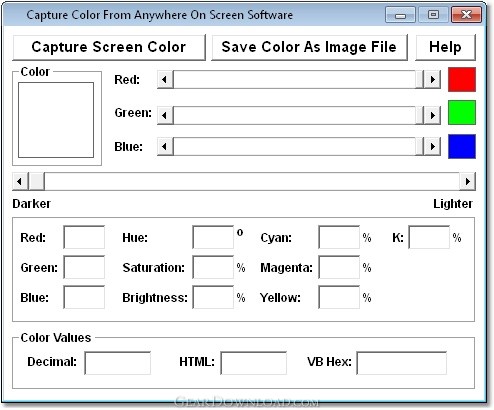Click the blue color swatch
This screenshot has height=410, width=494.
462,146
